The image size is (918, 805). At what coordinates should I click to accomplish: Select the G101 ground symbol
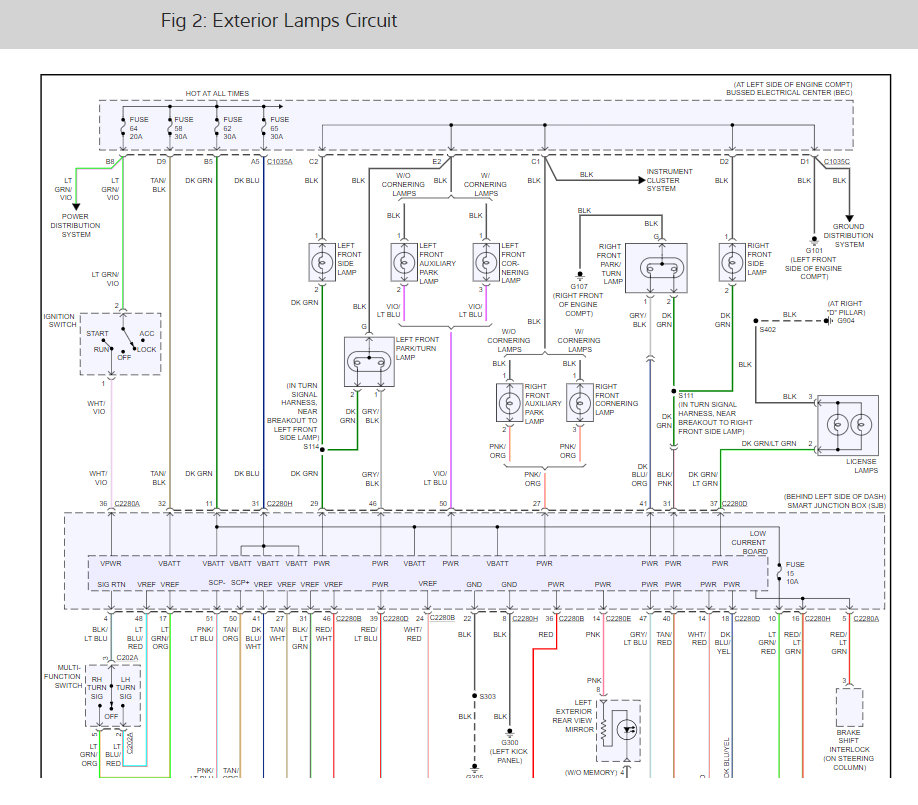[814, 241]
